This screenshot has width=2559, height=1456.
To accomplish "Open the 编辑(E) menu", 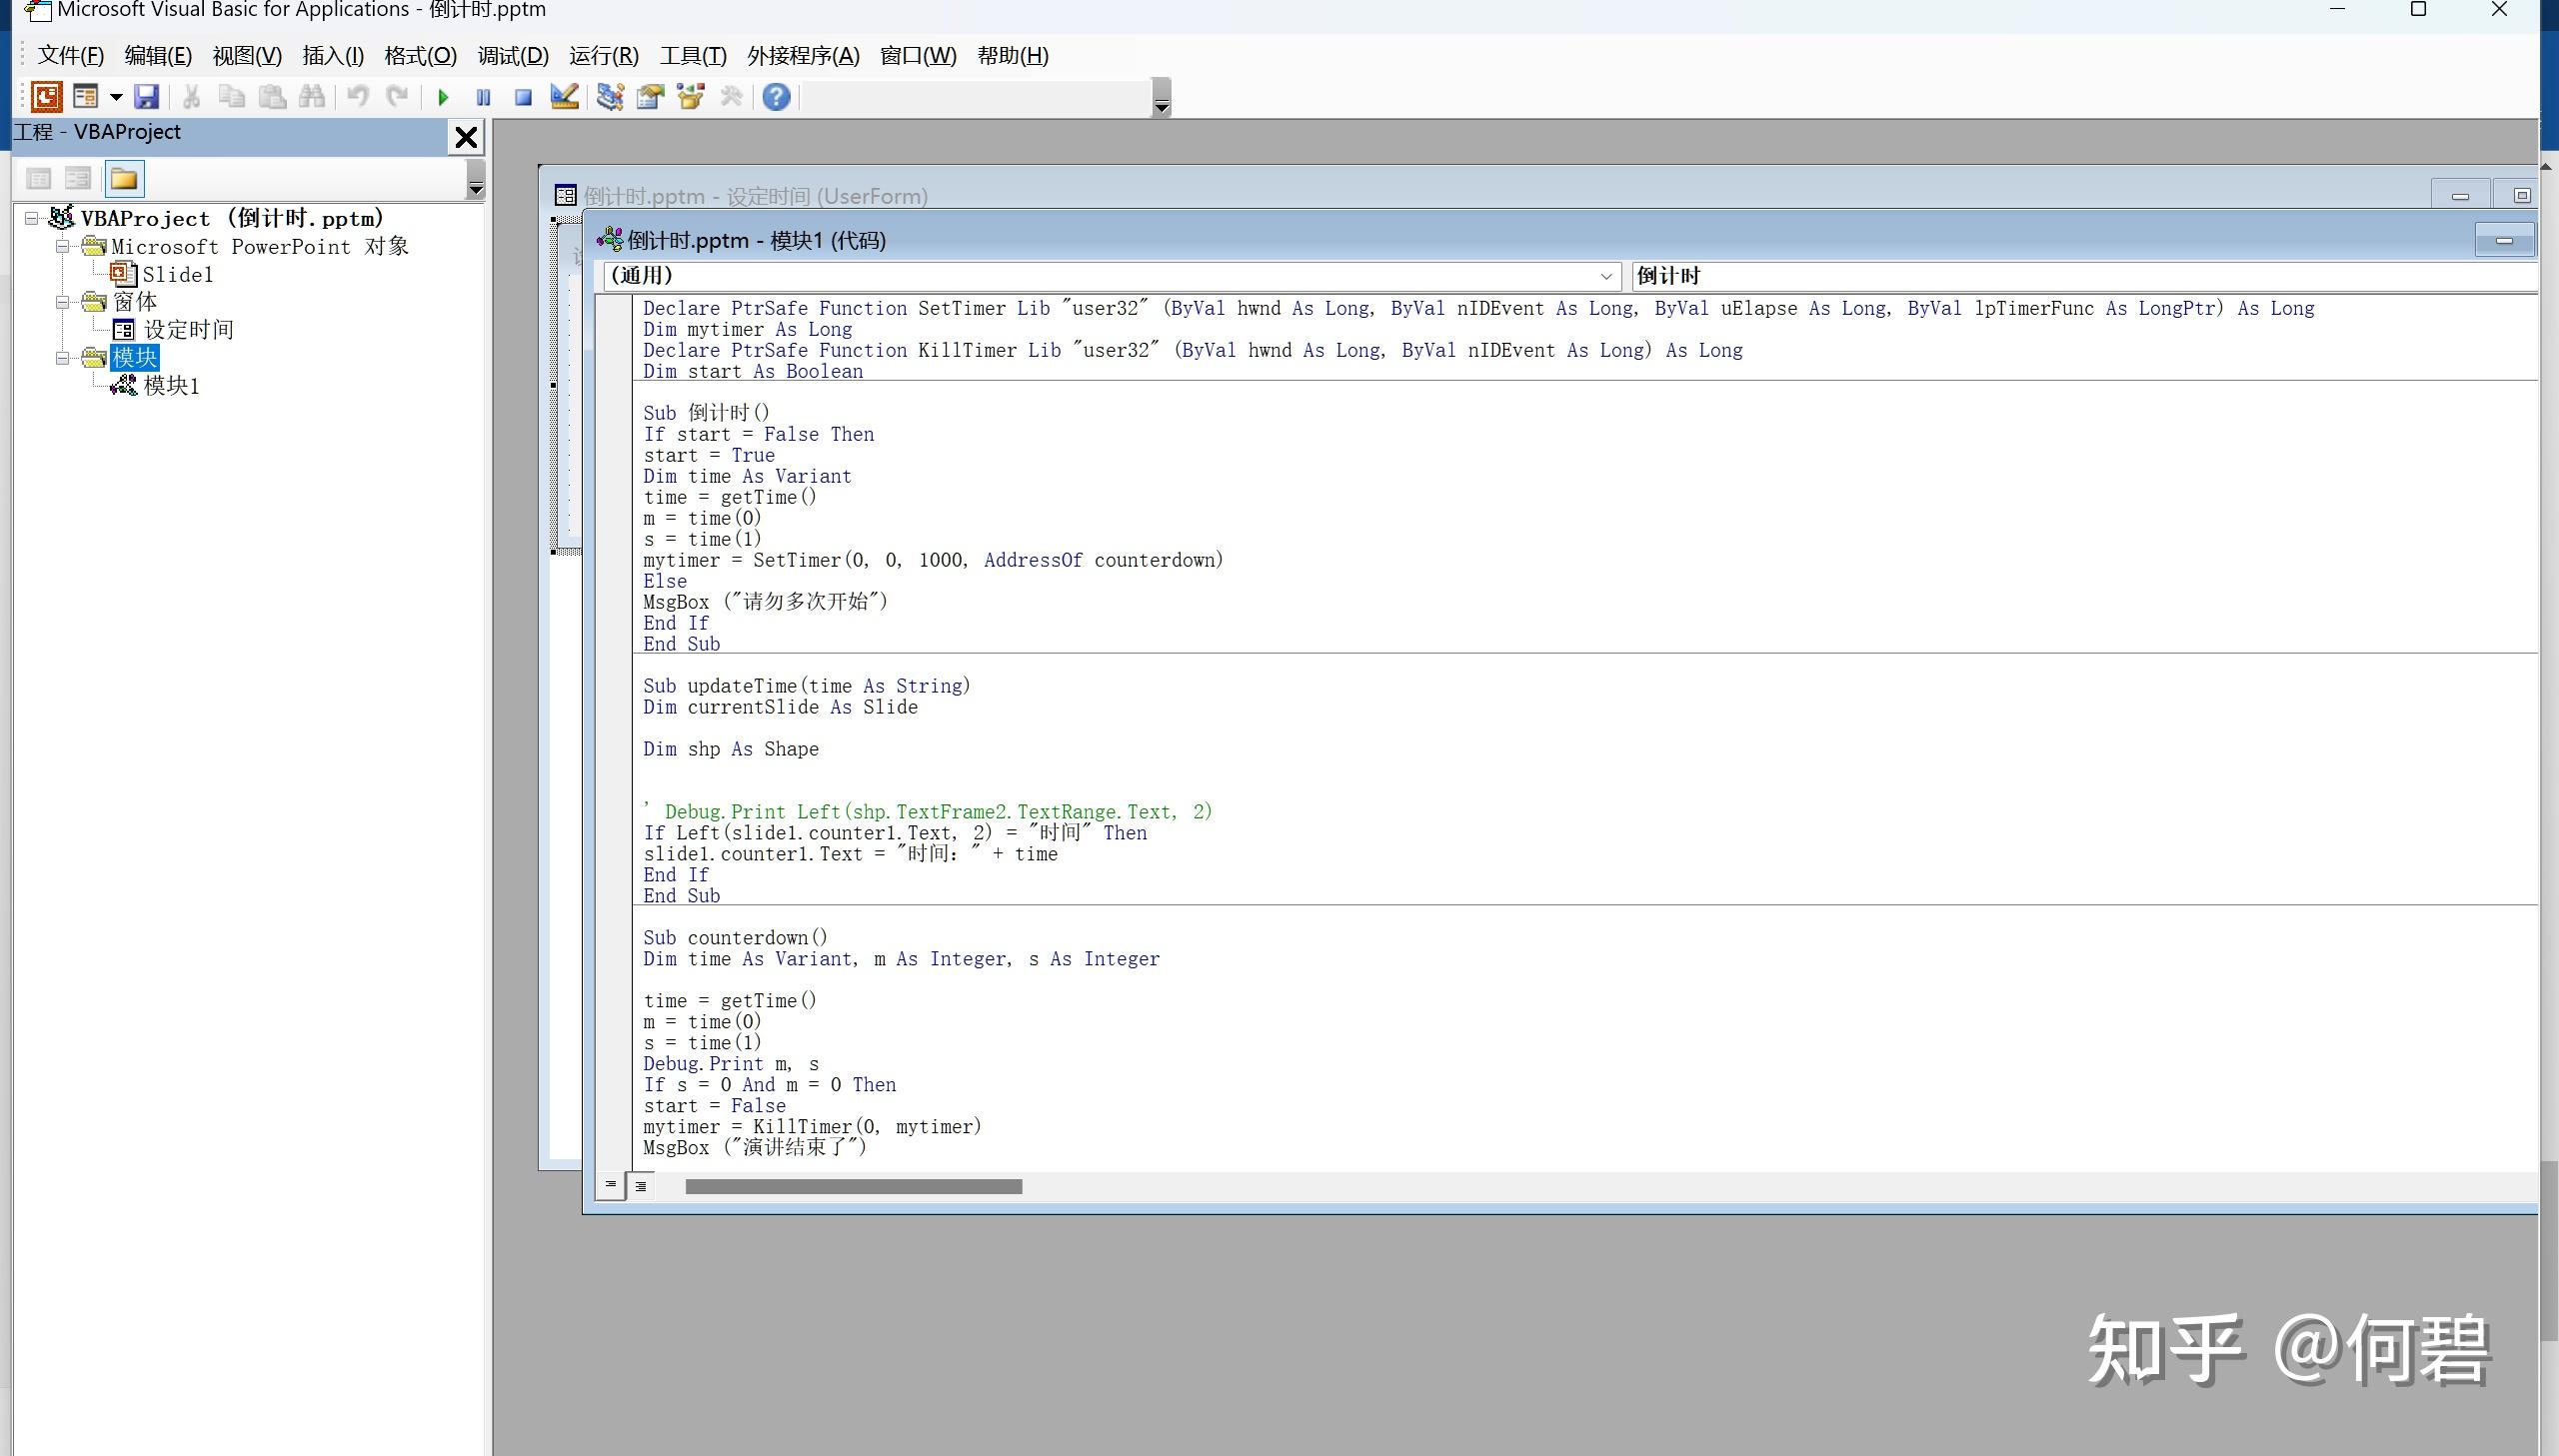I will (158, 56).
